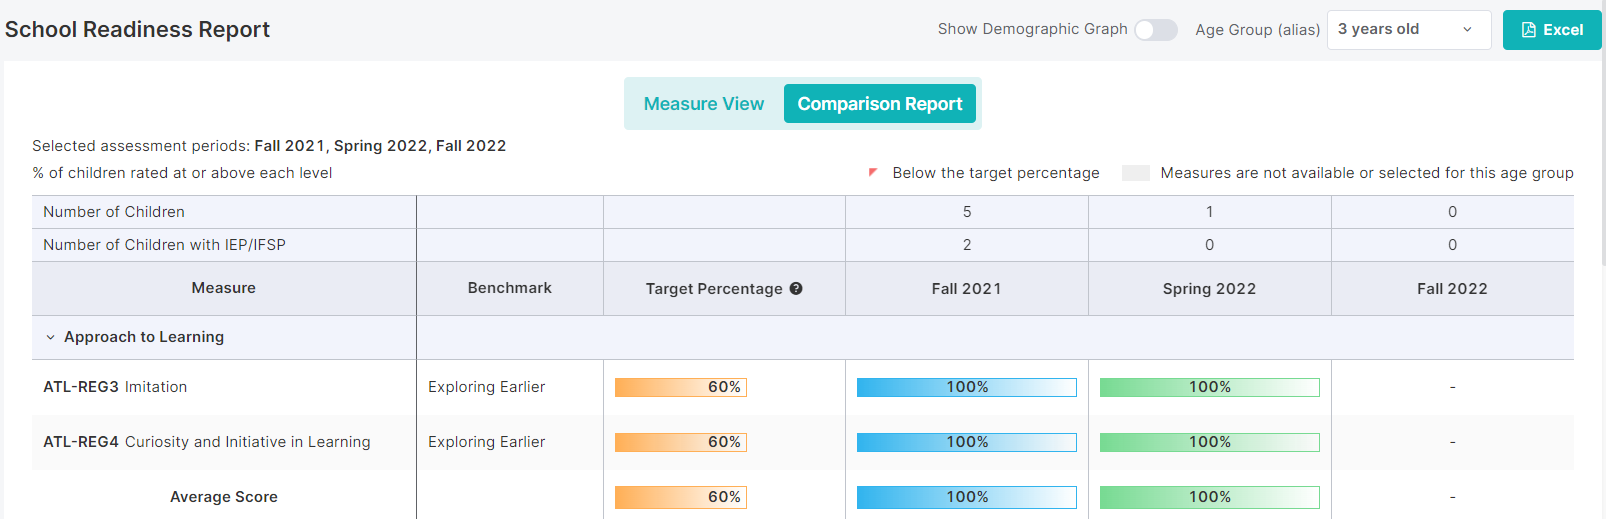Click the Spring 2022 column header
This screenshot has height=519, width=1606.
tap(1209, 289)
